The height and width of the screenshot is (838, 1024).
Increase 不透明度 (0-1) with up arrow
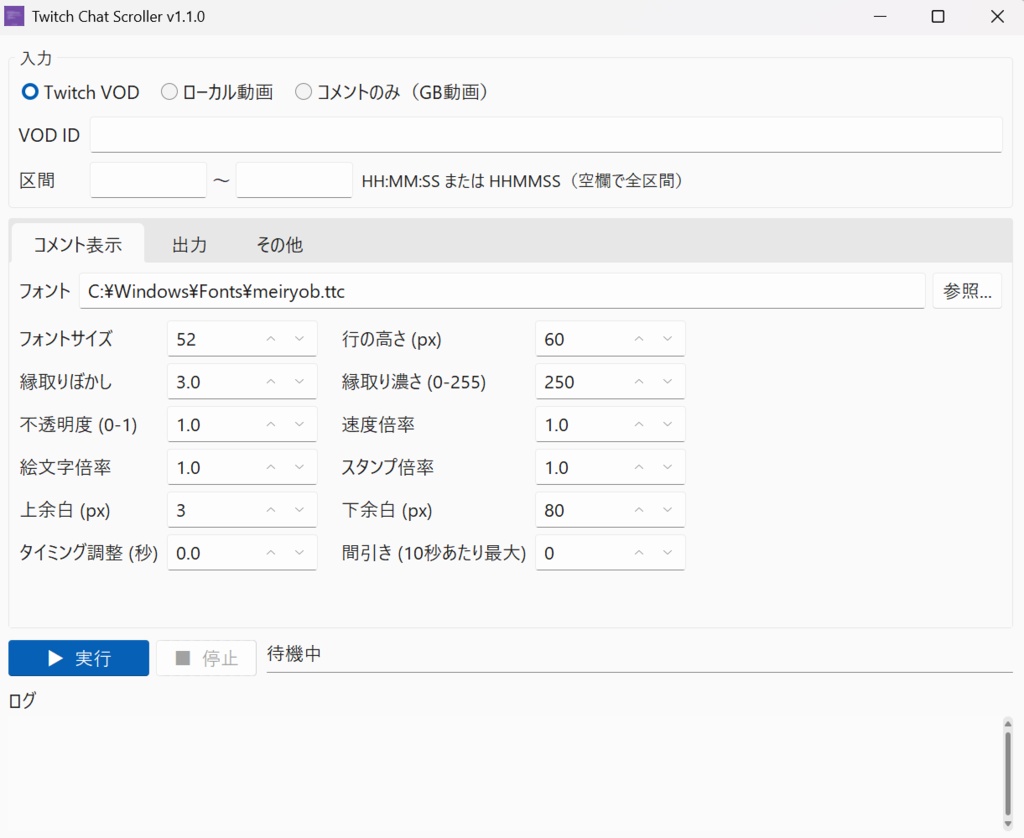tap(271, 425)
